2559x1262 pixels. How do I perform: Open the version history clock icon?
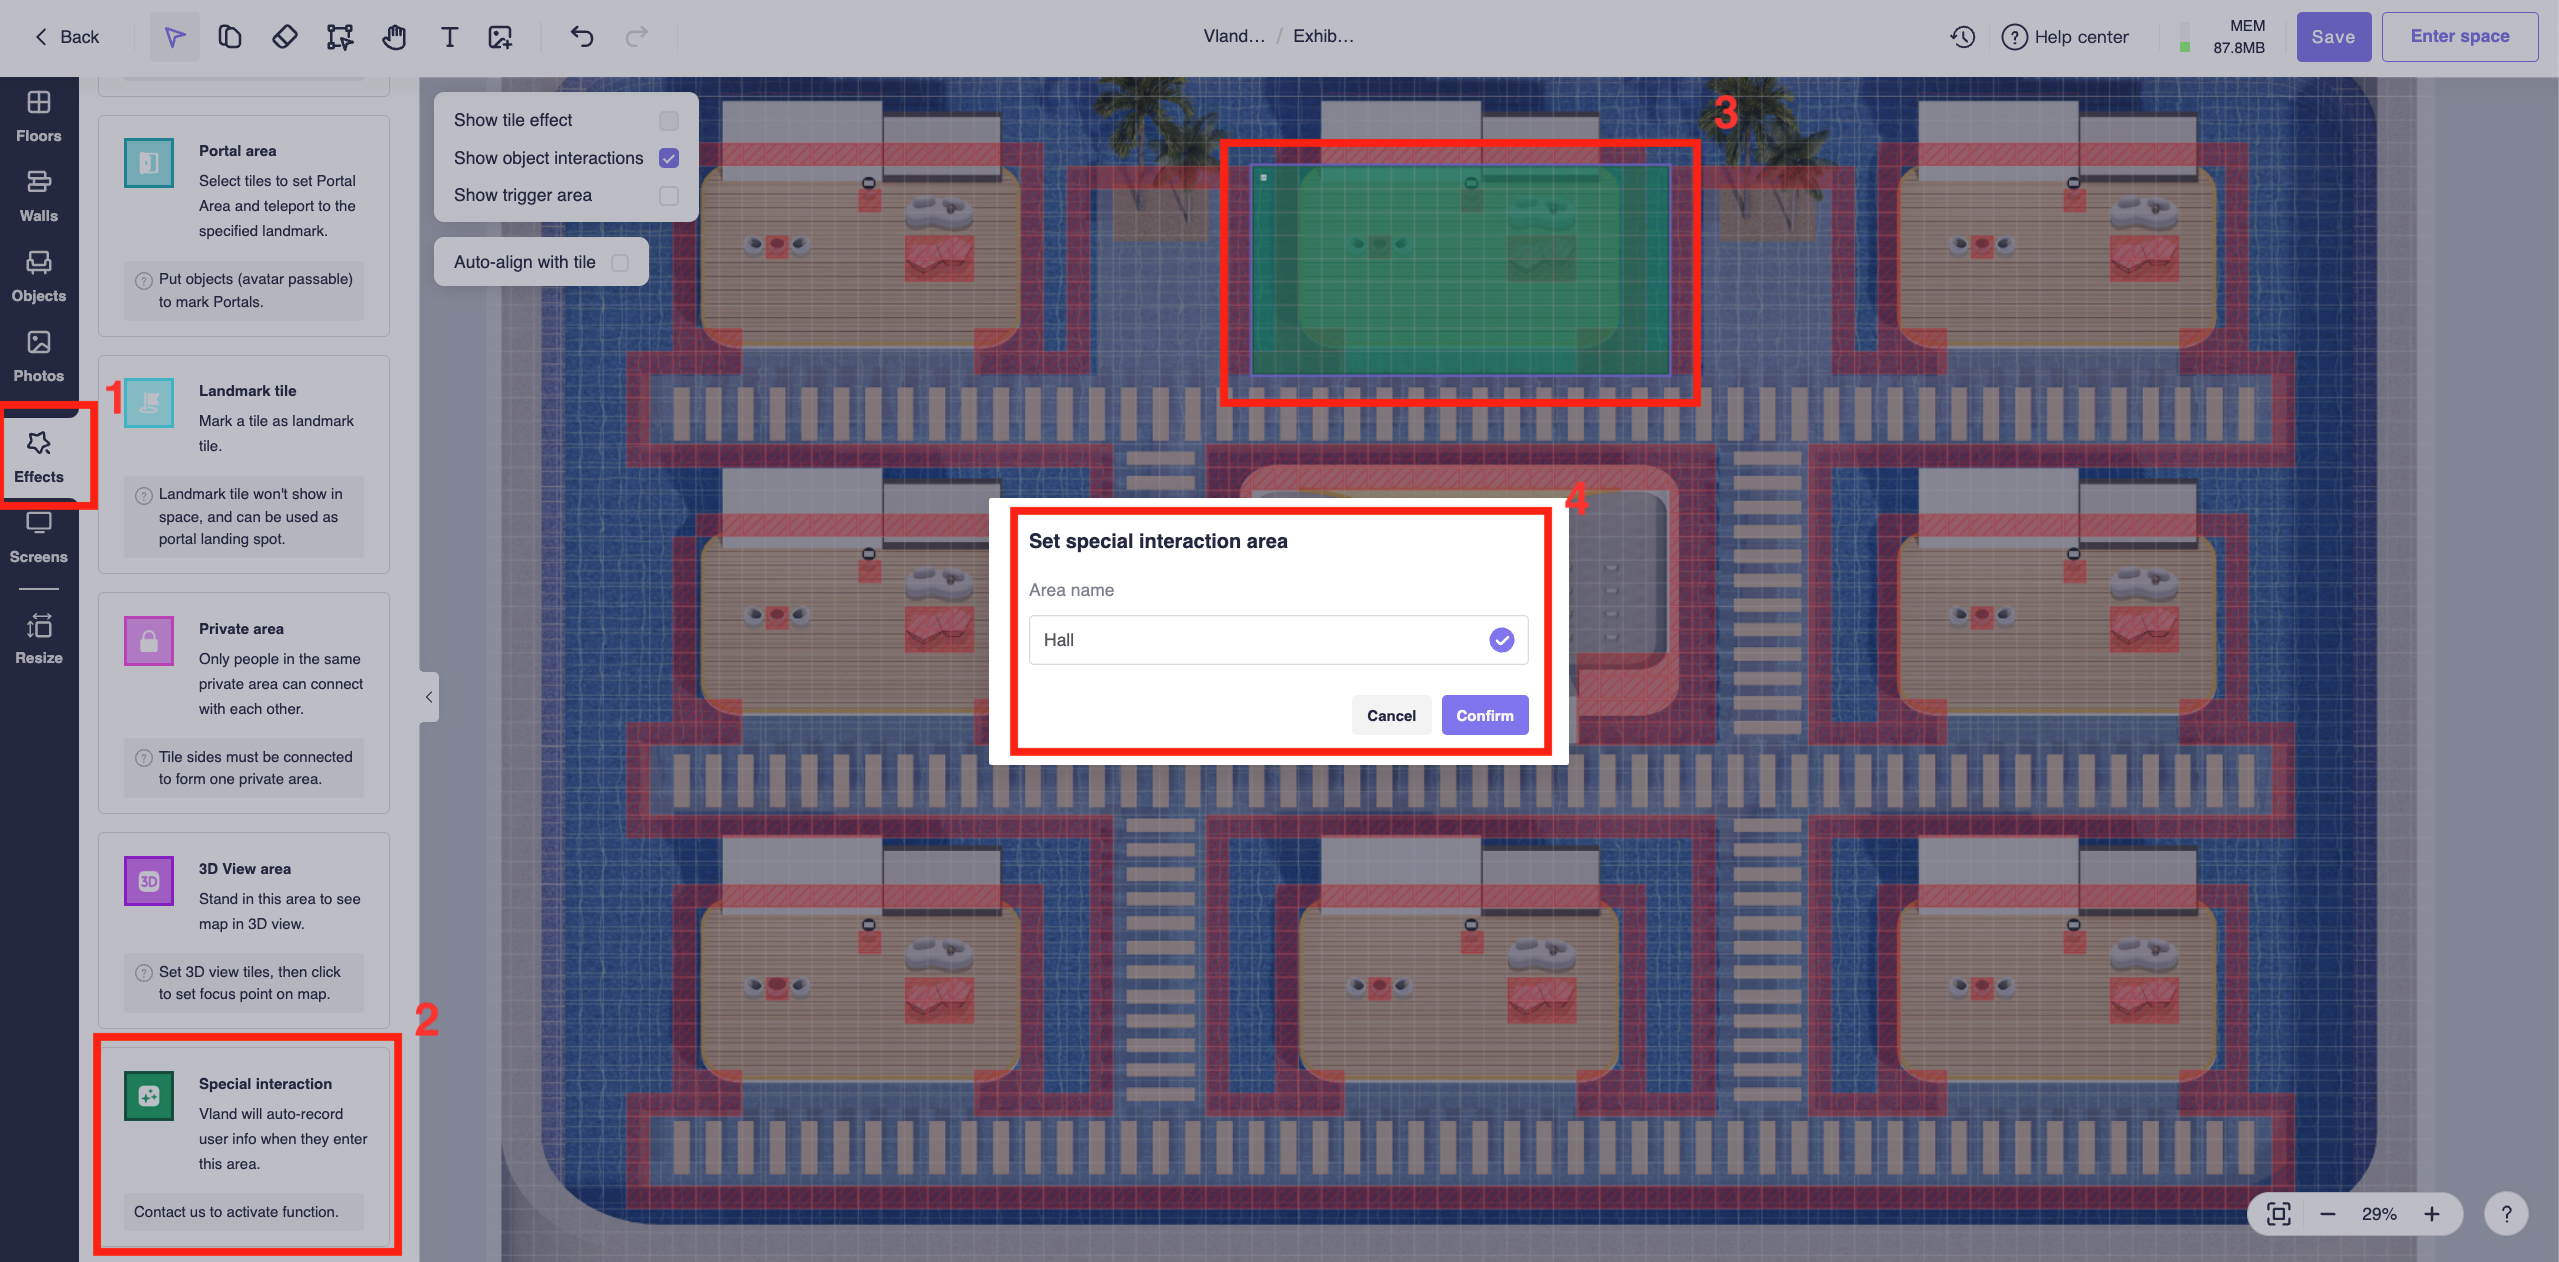[1962, 37]
